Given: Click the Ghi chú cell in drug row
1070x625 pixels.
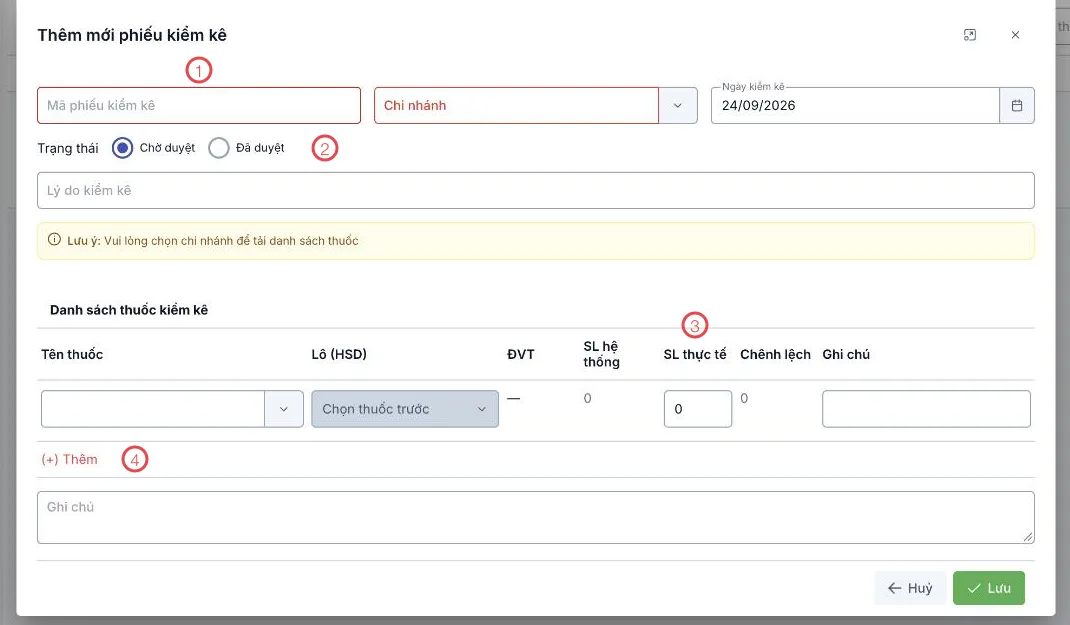Looking at the screenshot, I should tap(926, 409).
